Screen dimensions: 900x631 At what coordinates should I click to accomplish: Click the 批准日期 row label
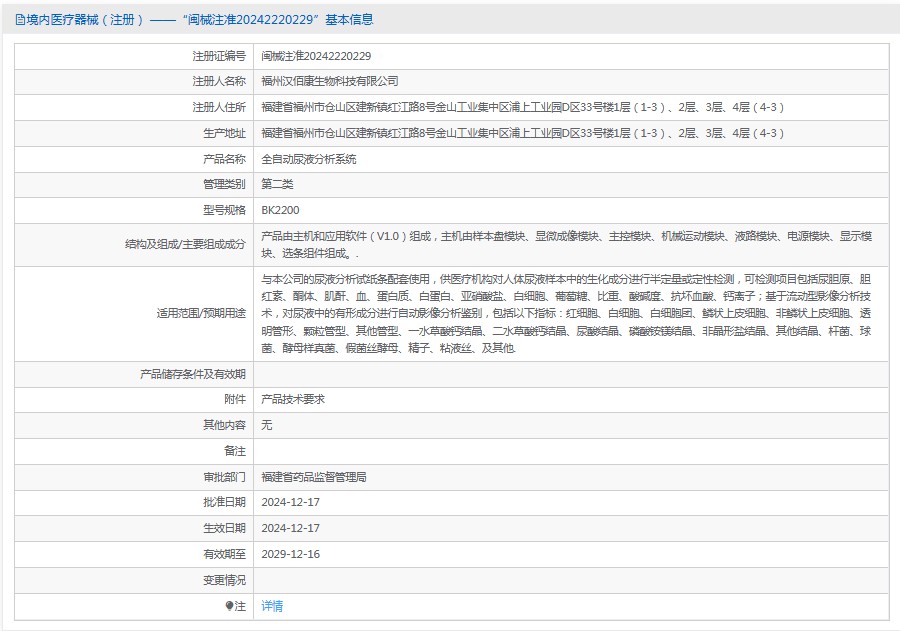tap(224, 502)
